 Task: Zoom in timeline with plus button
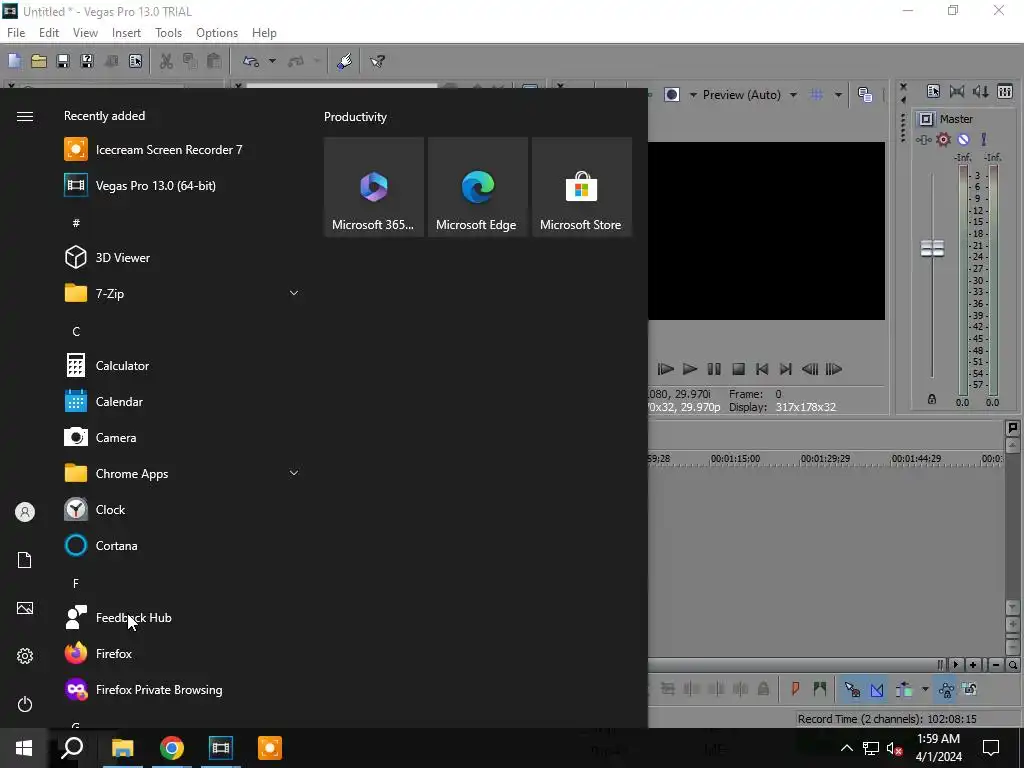[973, 665]
